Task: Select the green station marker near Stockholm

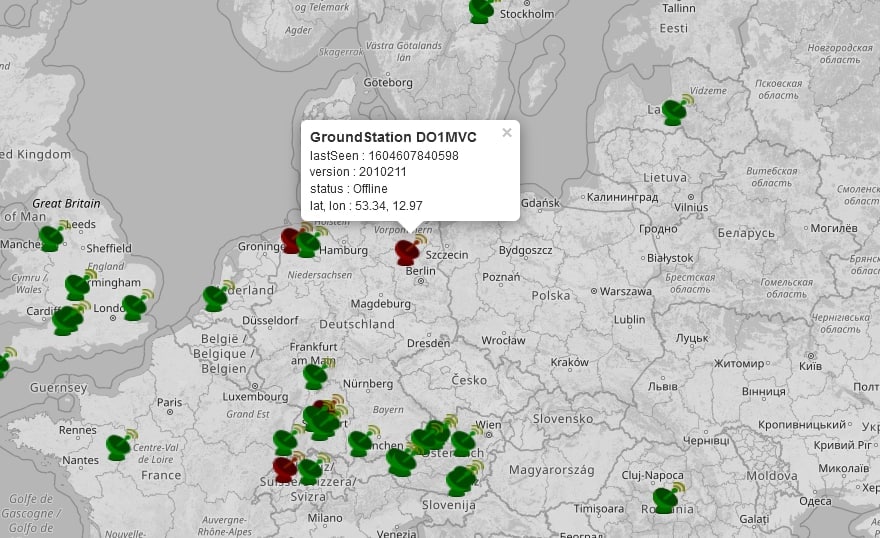Action: click(x=481, y=10)
